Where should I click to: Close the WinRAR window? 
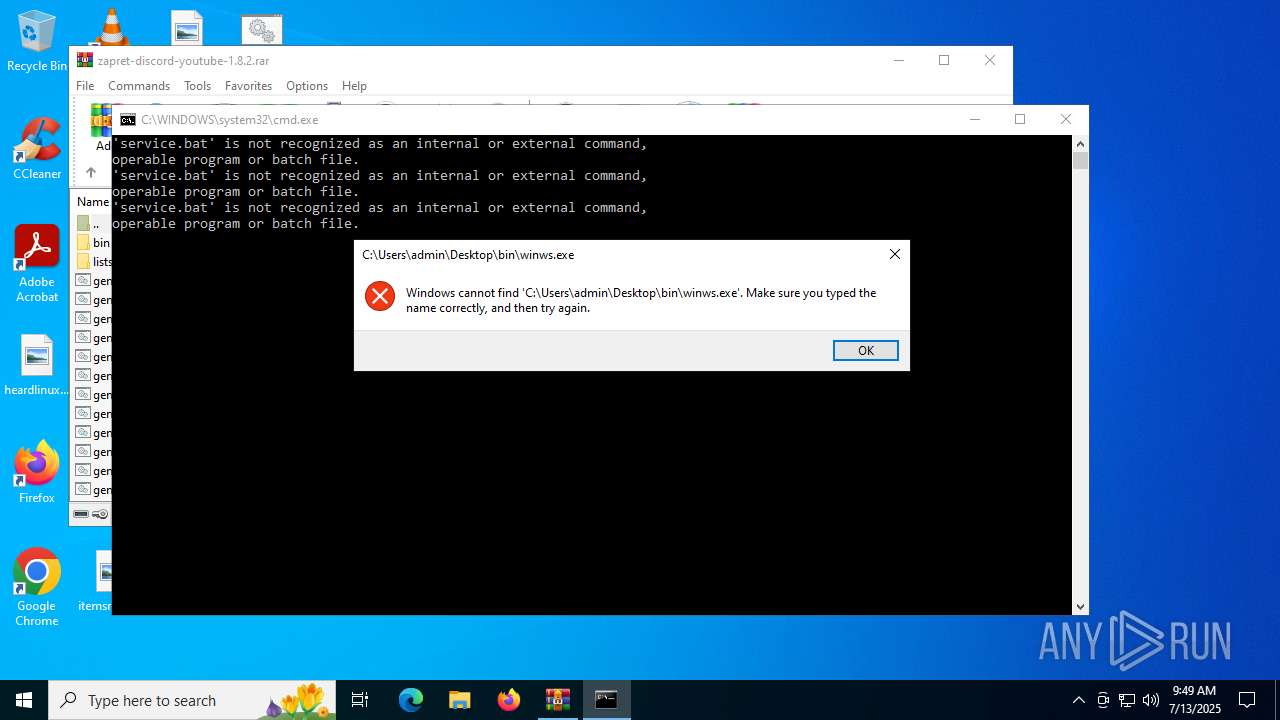[990, 60]
